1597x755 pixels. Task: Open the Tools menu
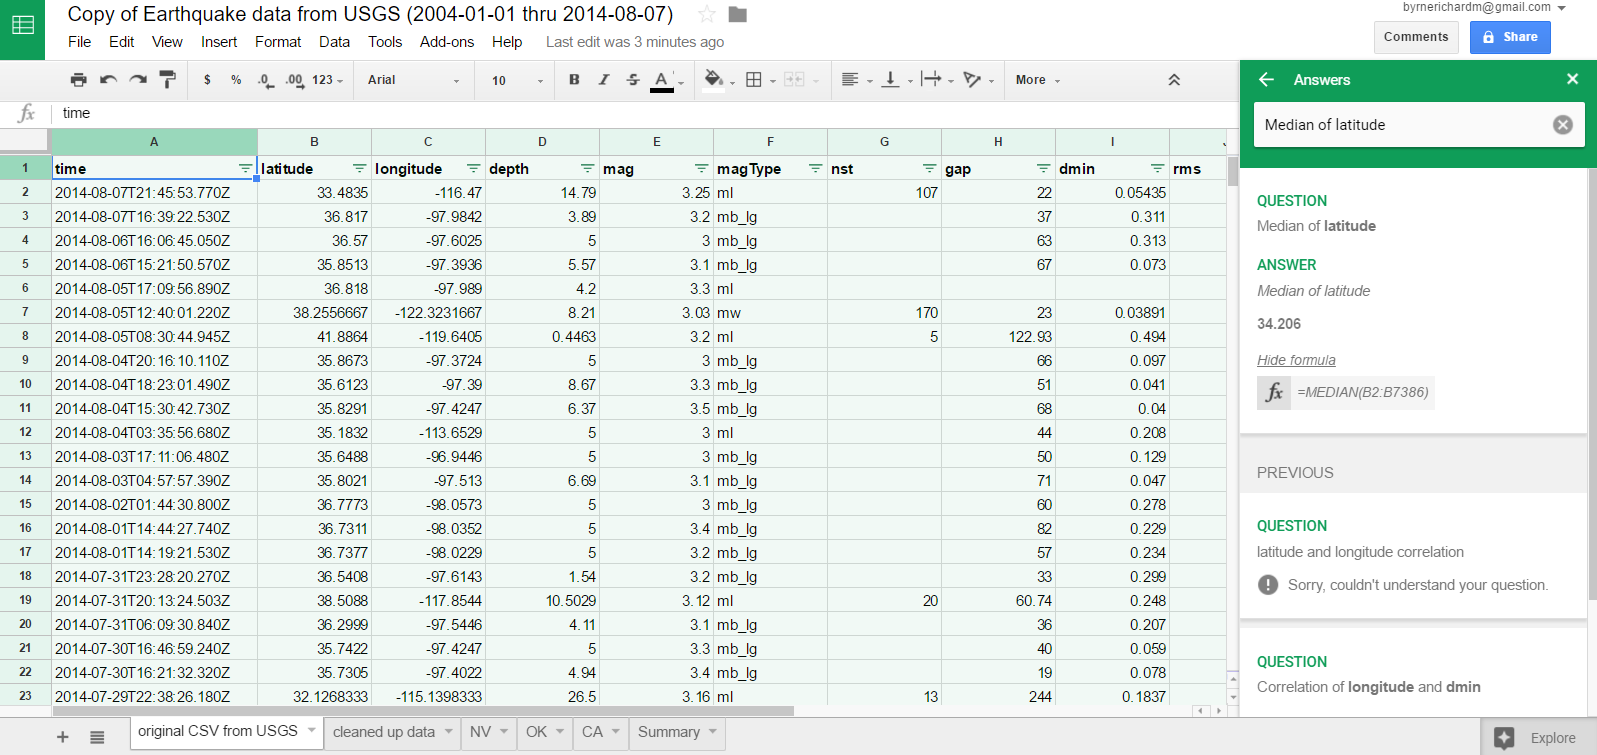pos(385,42)
